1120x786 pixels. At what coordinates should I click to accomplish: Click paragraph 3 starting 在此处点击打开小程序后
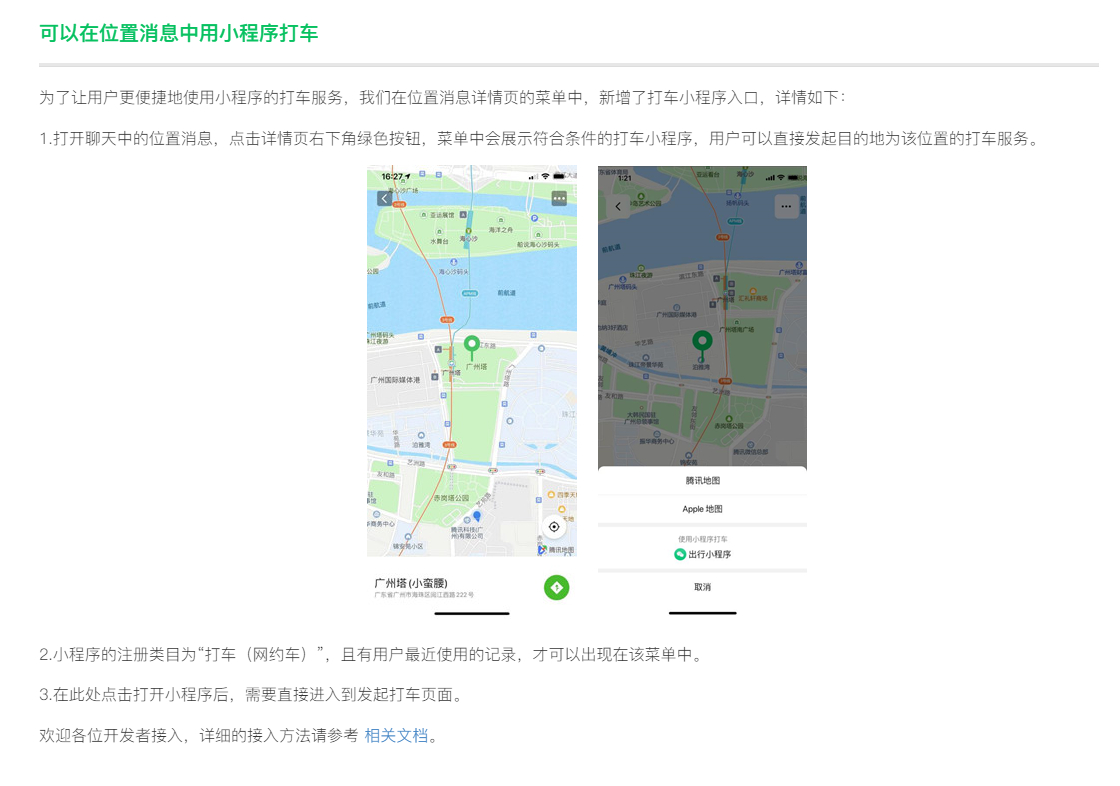251,695
